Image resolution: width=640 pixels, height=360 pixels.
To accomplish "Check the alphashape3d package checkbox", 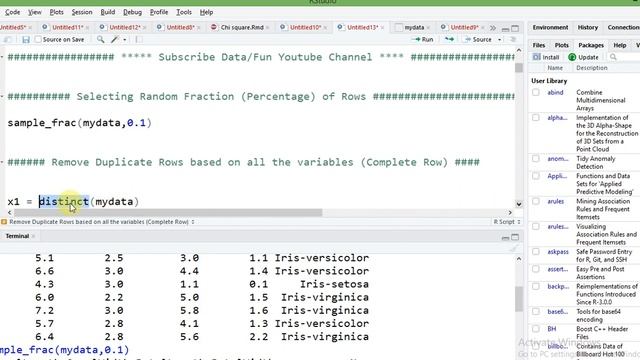I will 536,118.
